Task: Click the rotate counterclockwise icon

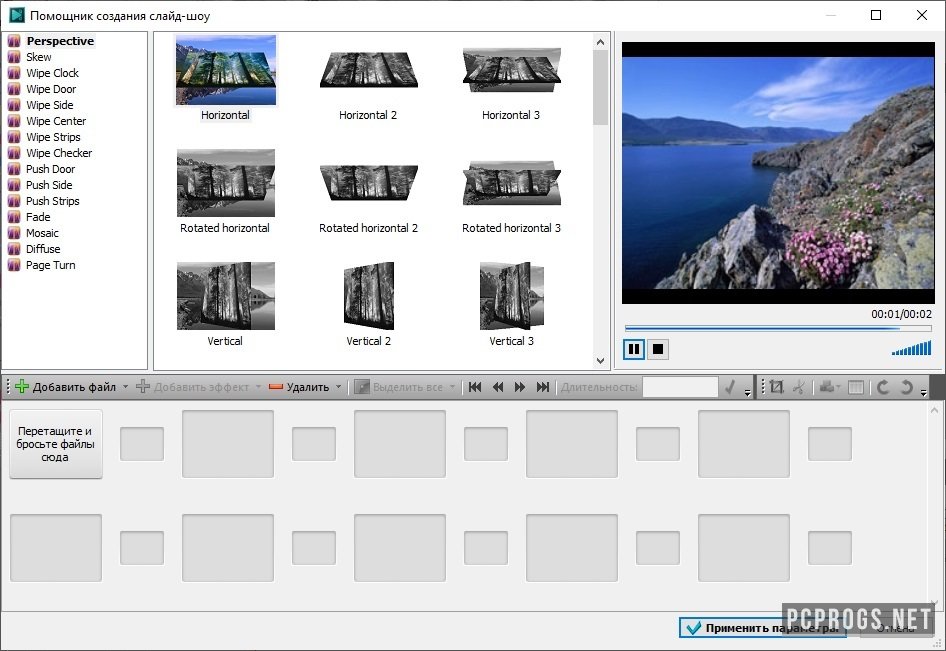Action: [x=906, y=387]
